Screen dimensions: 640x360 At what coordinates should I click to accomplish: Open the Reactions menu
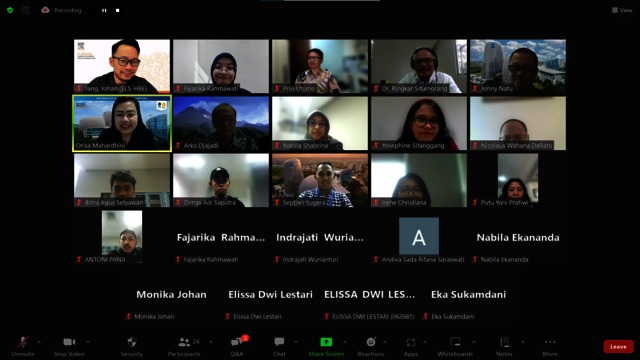[x=371, y=342]
